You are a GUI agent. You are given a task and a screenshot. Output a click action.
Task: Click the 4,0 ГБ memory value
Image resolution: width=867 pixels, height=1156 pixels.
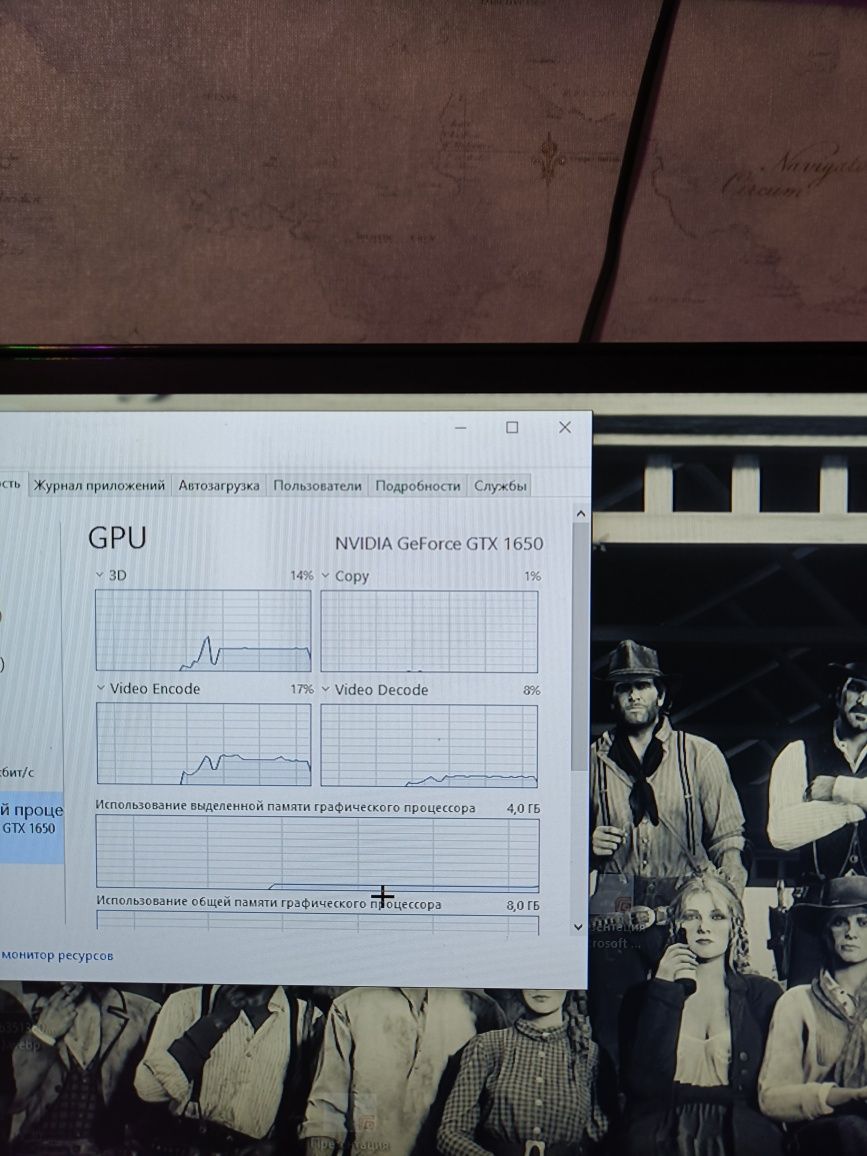tap(523, 808)
